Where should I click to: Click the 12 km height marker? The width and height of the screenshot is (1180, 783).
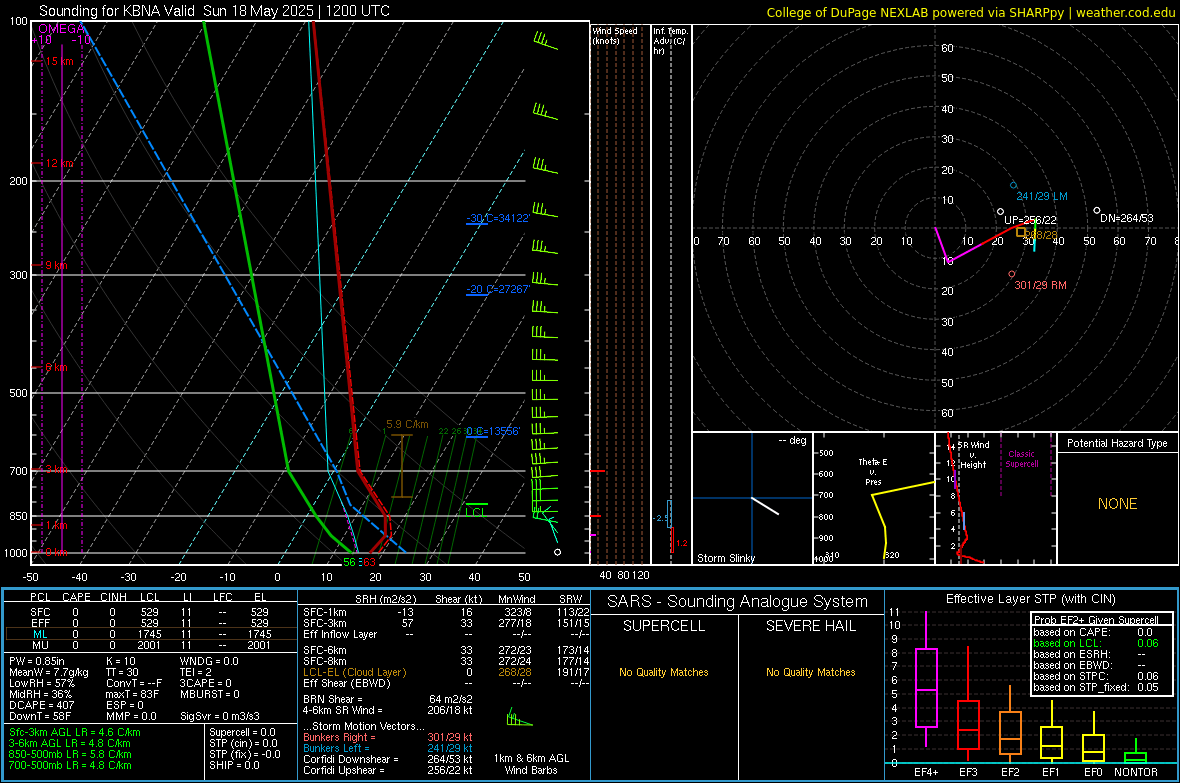tap(59, 163)
